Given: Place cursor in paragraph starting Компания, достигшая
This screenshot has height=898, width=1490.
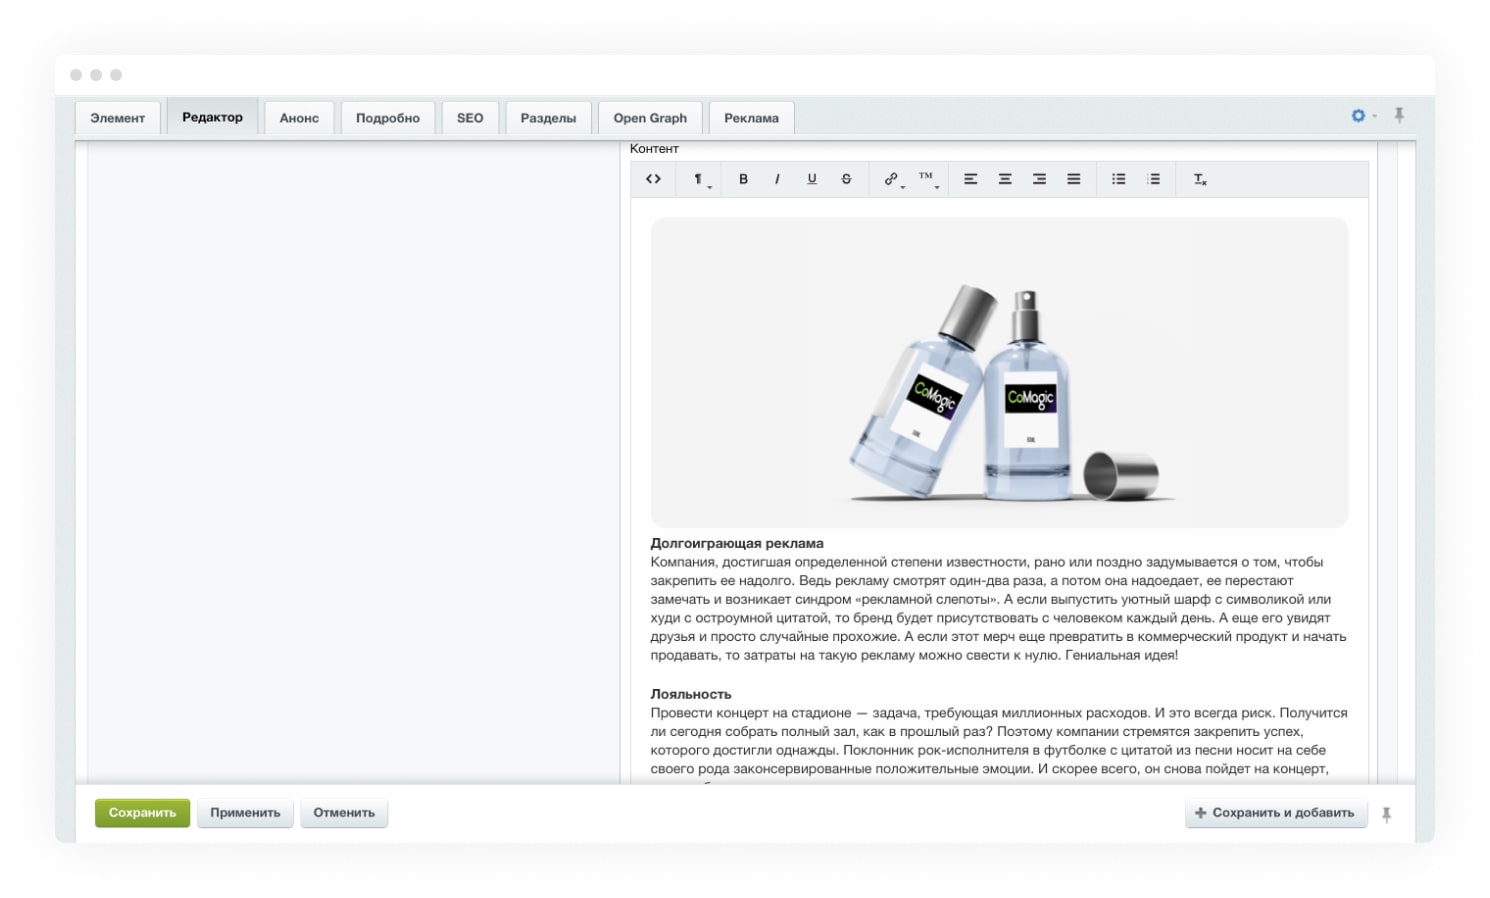Looking at the screenshot, I should point(998,608).
